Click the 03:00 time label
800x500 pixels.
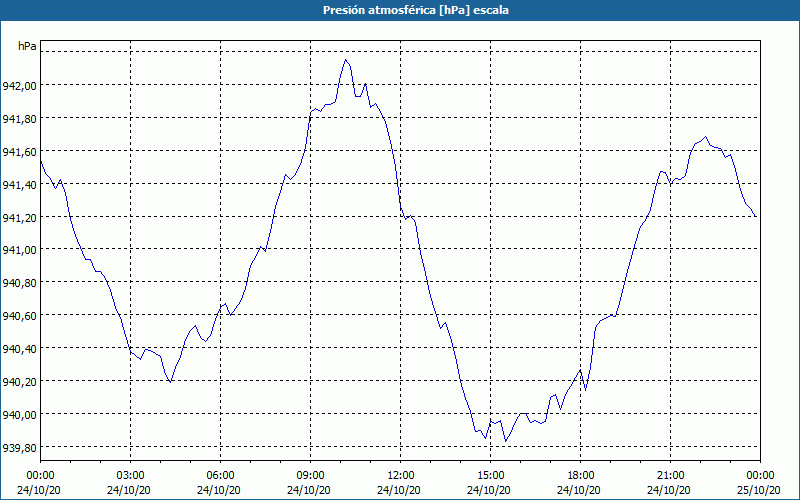[x=131, y=476]
